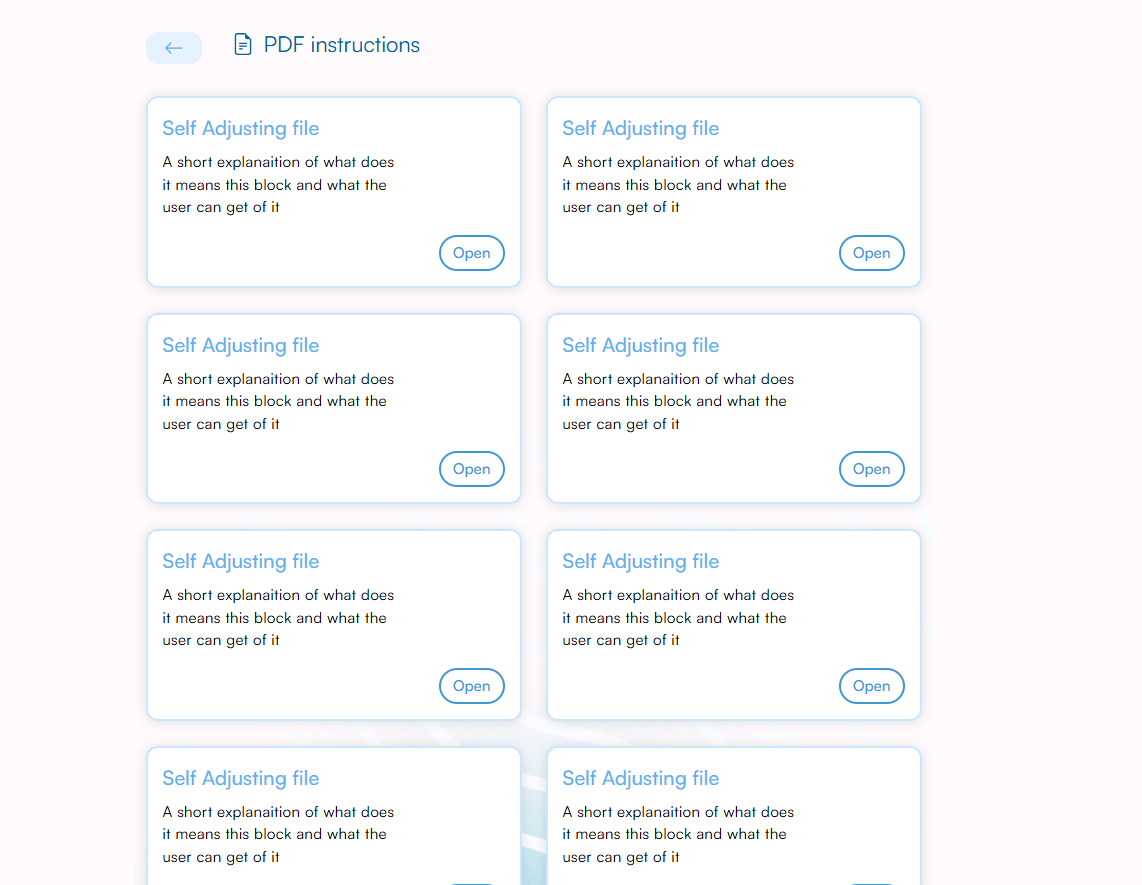
Task: Click Open in third row left card
Action: [472, 686]
